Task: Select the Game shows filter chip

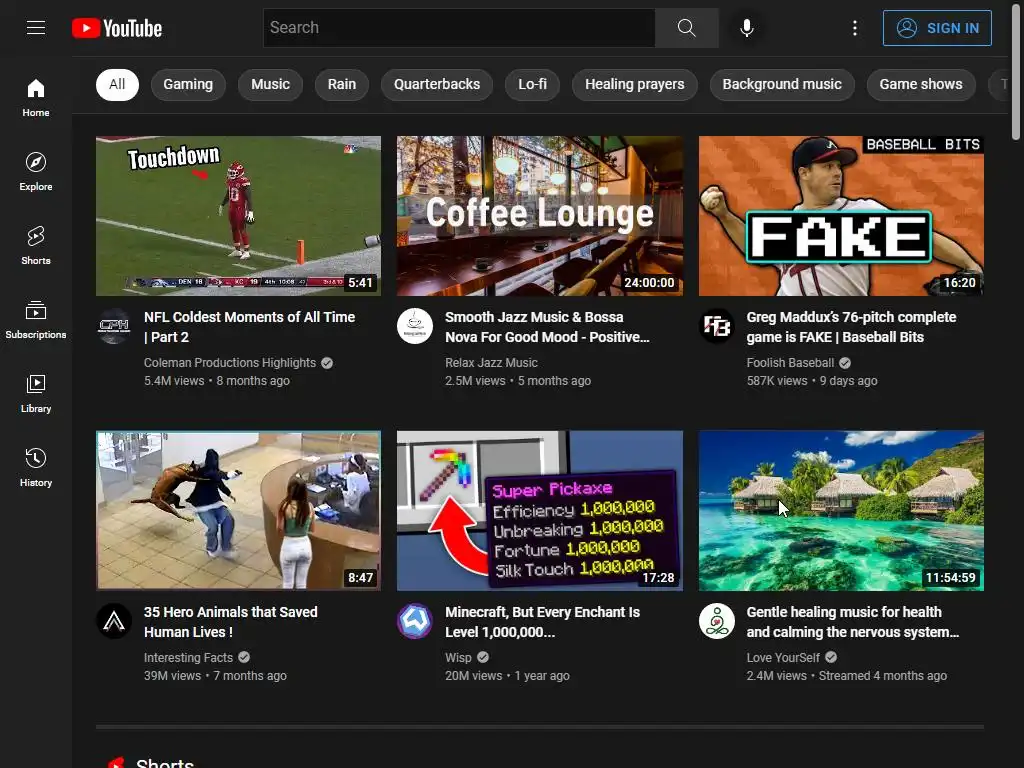Action: 921,85
